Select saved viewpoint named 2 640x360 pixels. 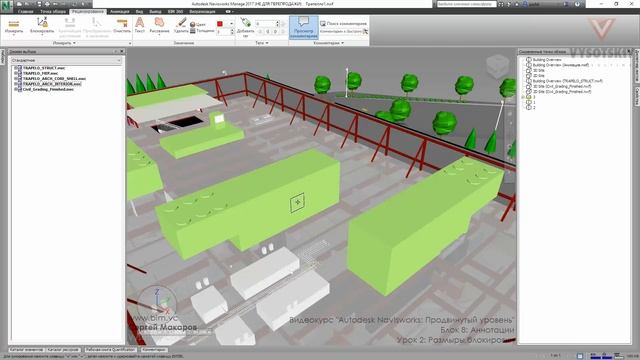point(534,108)
